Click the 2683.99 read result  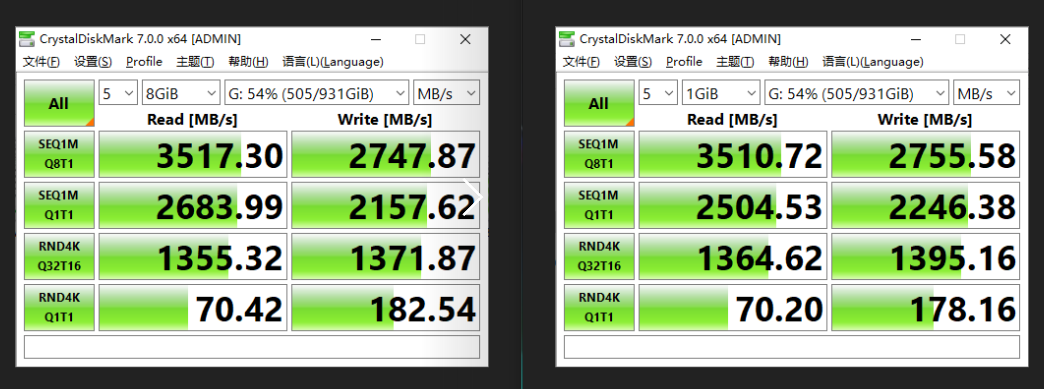[193, 205]
